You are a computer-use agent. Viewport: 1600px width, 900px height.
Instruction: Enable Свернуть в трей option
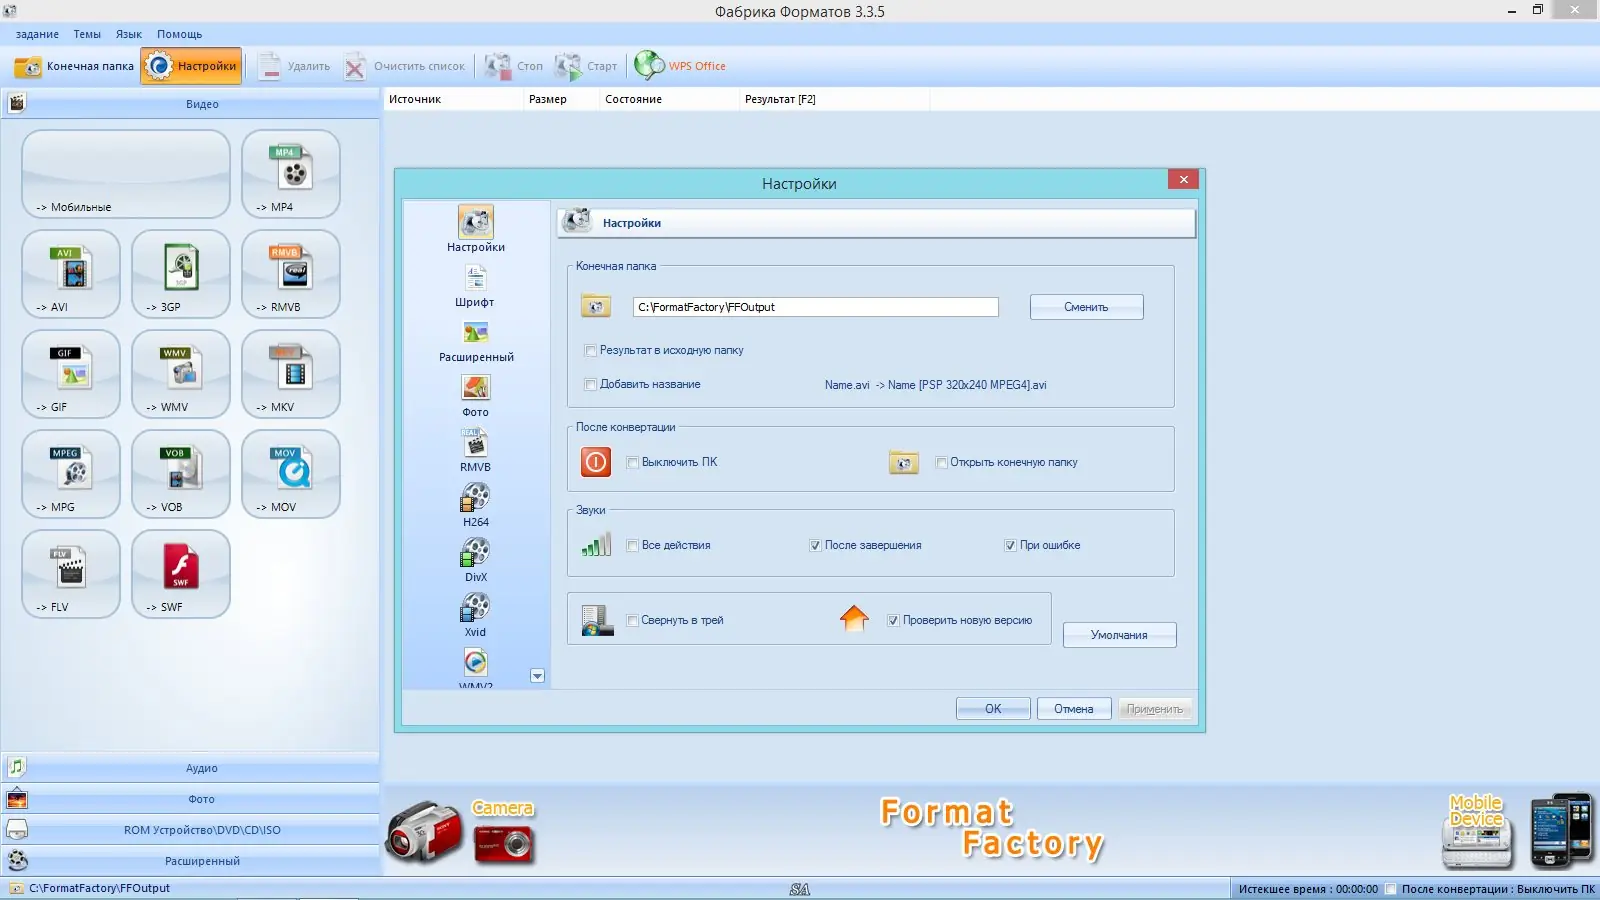click(x=632, y=621)
